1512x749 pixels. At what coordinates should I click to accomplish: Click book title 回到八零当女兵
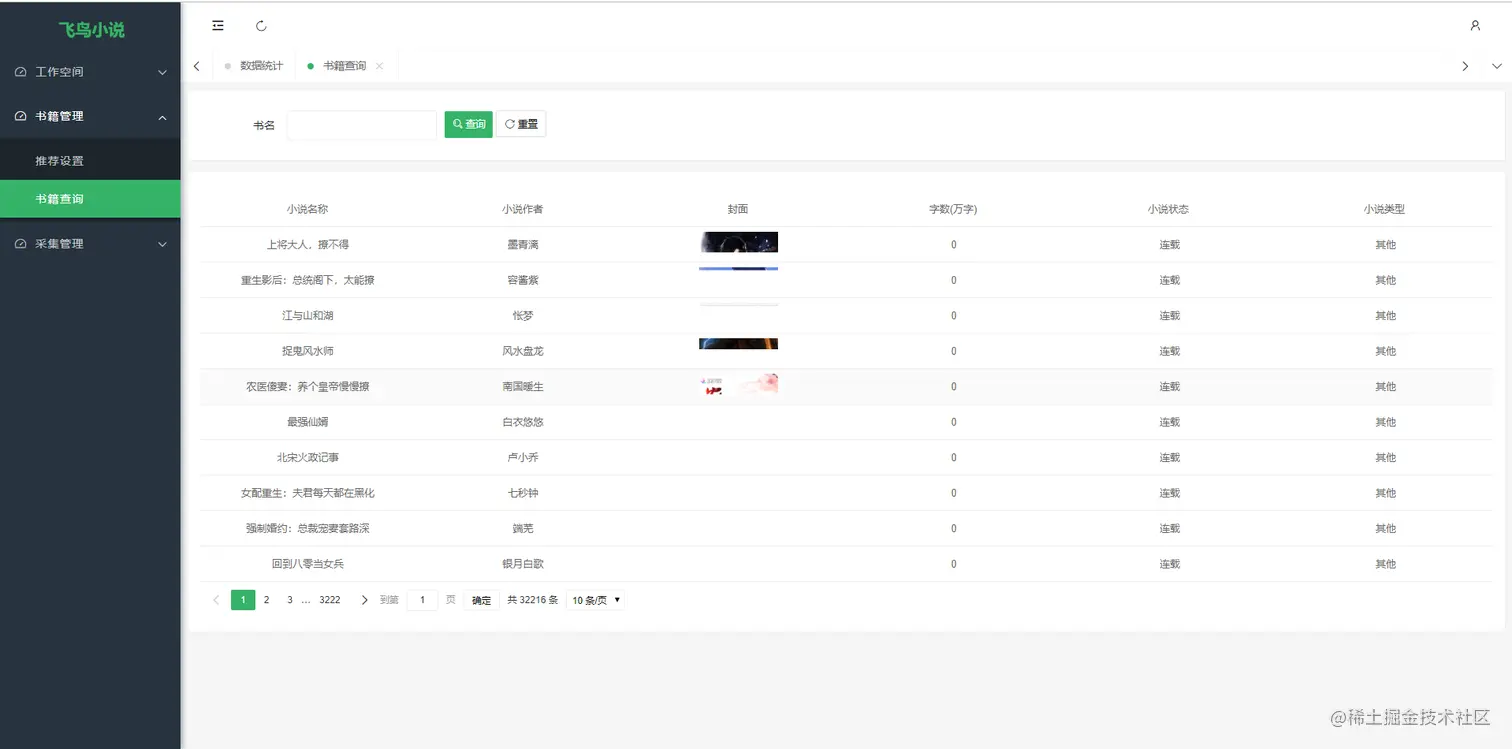click(308, 564)
